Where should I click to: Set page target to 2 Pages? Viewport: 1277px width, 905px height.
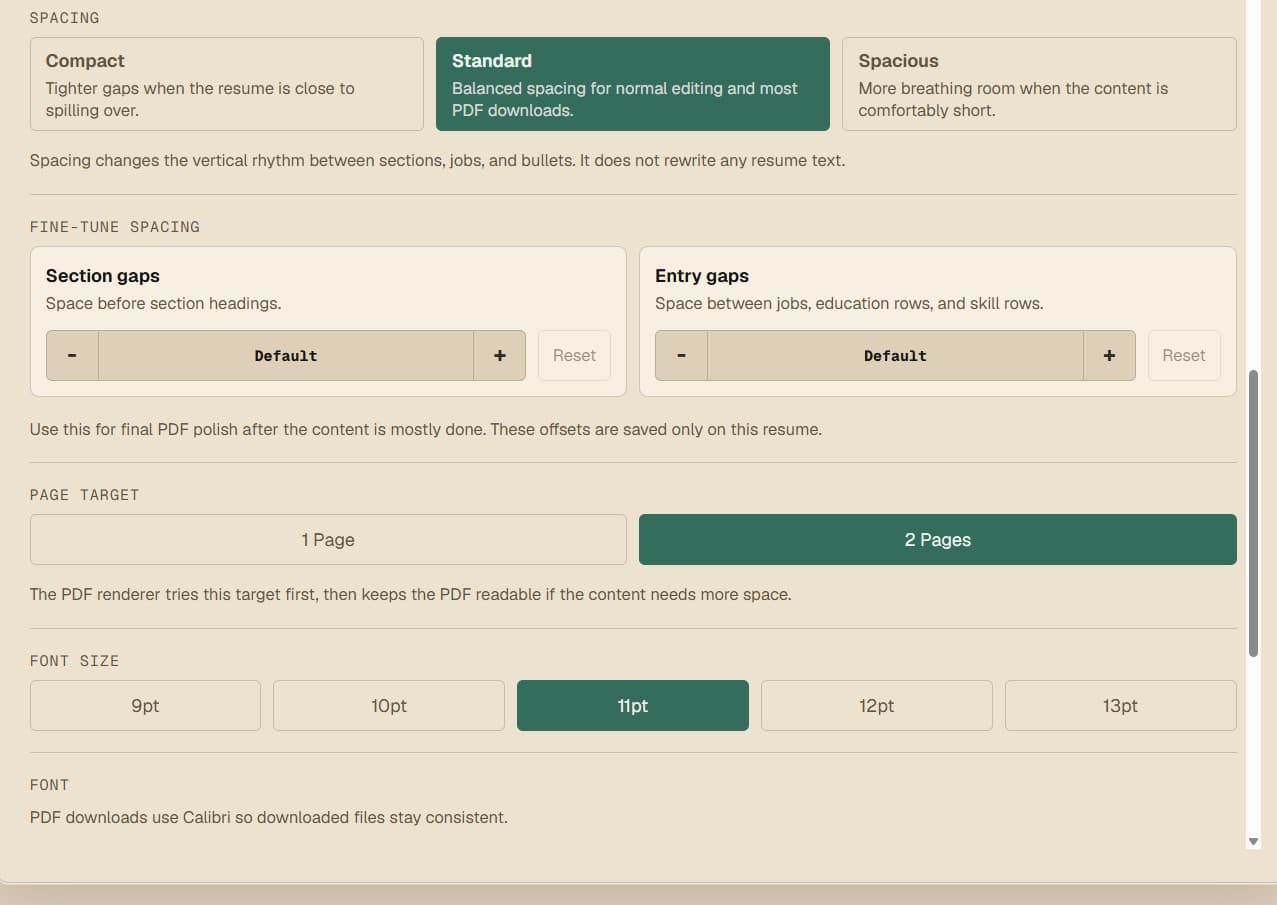(x=938, y=540)
